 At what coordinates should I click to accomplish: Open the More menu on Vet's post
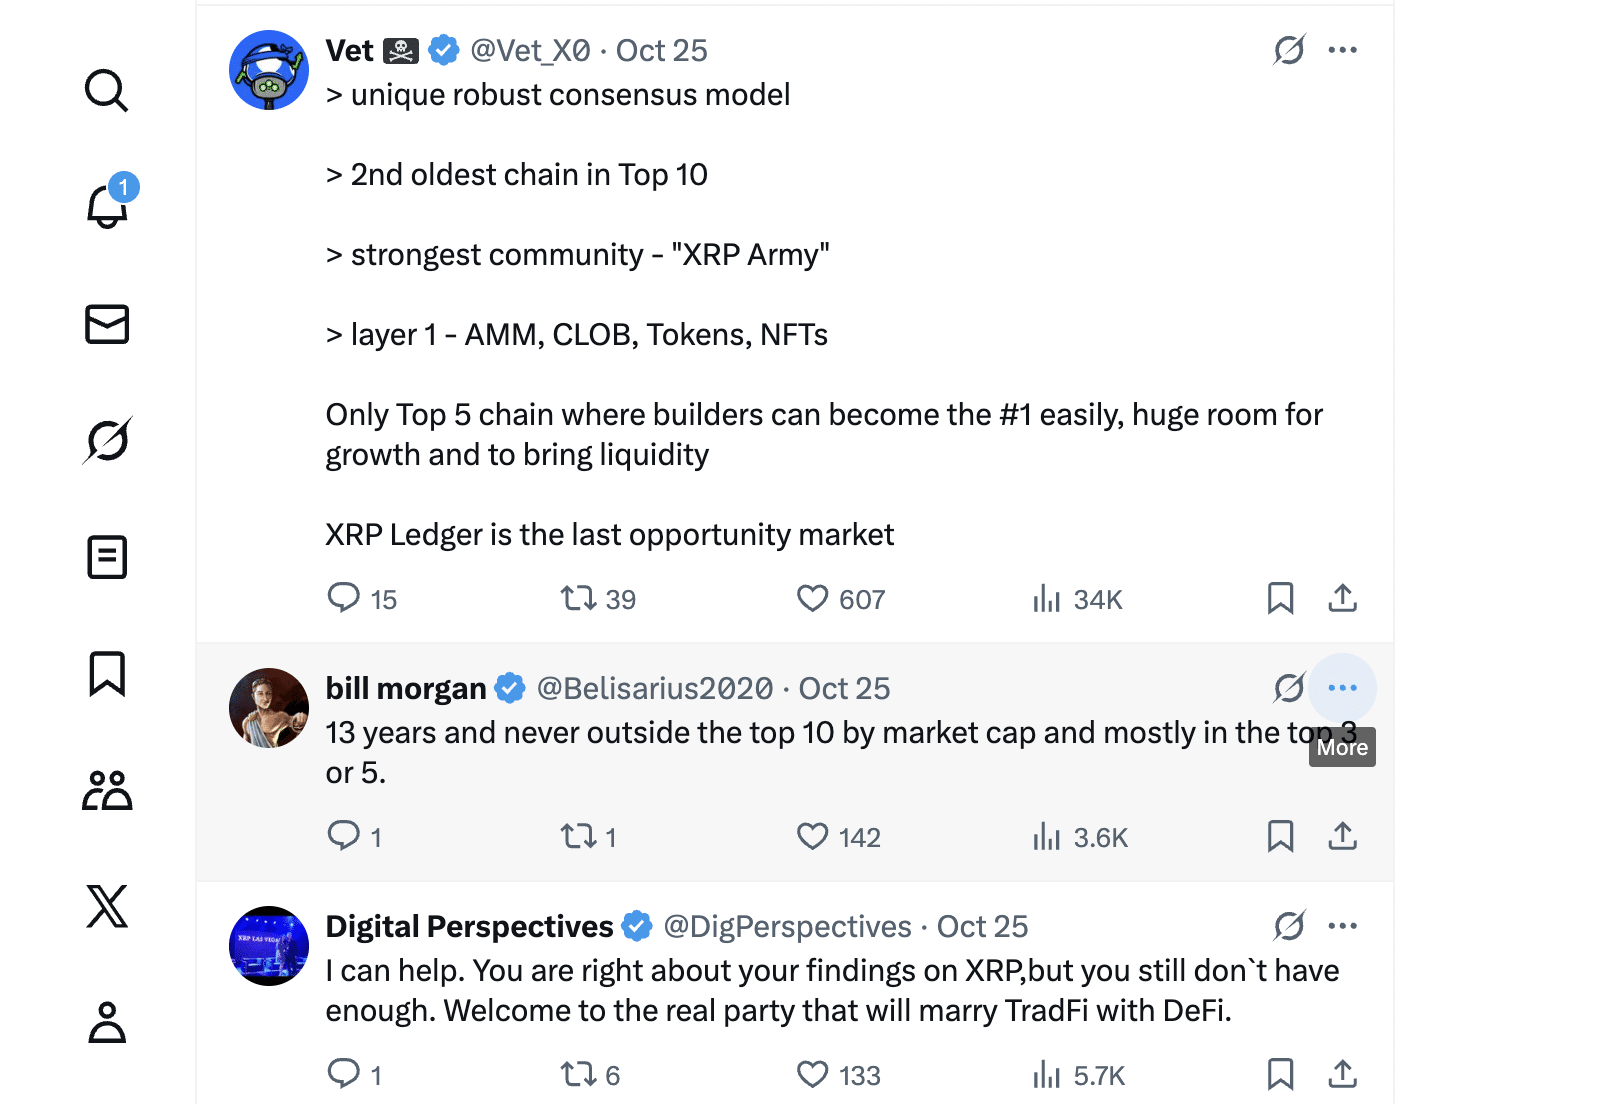click(1343, 49)
